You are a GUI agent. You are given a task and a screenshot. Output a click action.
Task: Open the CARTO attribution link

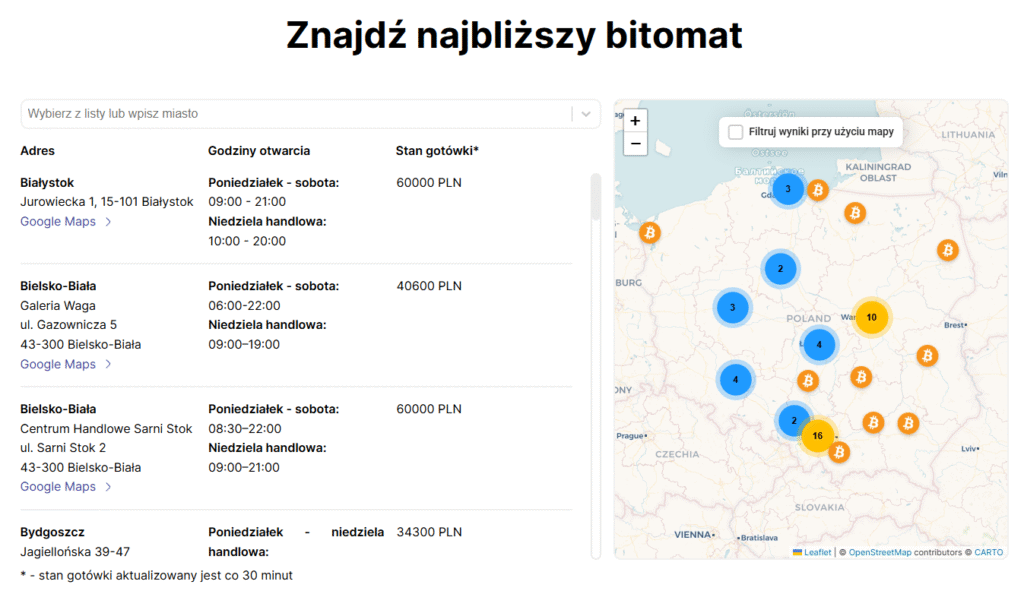(x=988, y=552)
